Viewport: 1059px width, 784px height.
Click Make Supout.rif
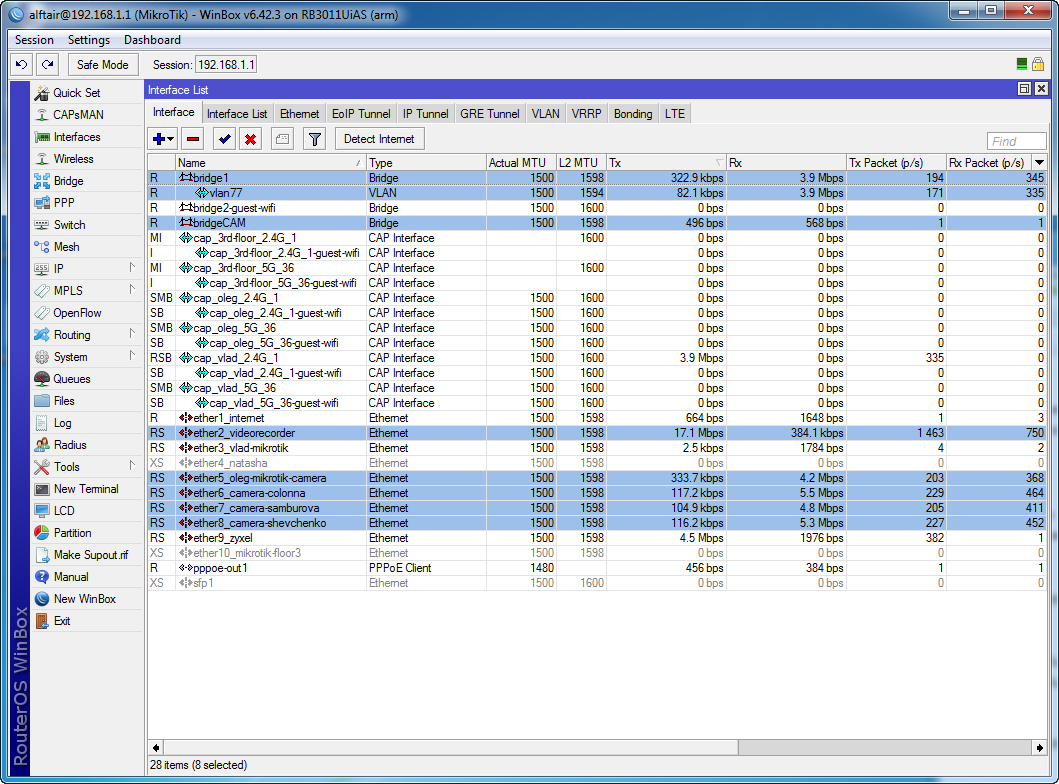tap(91, 555)
